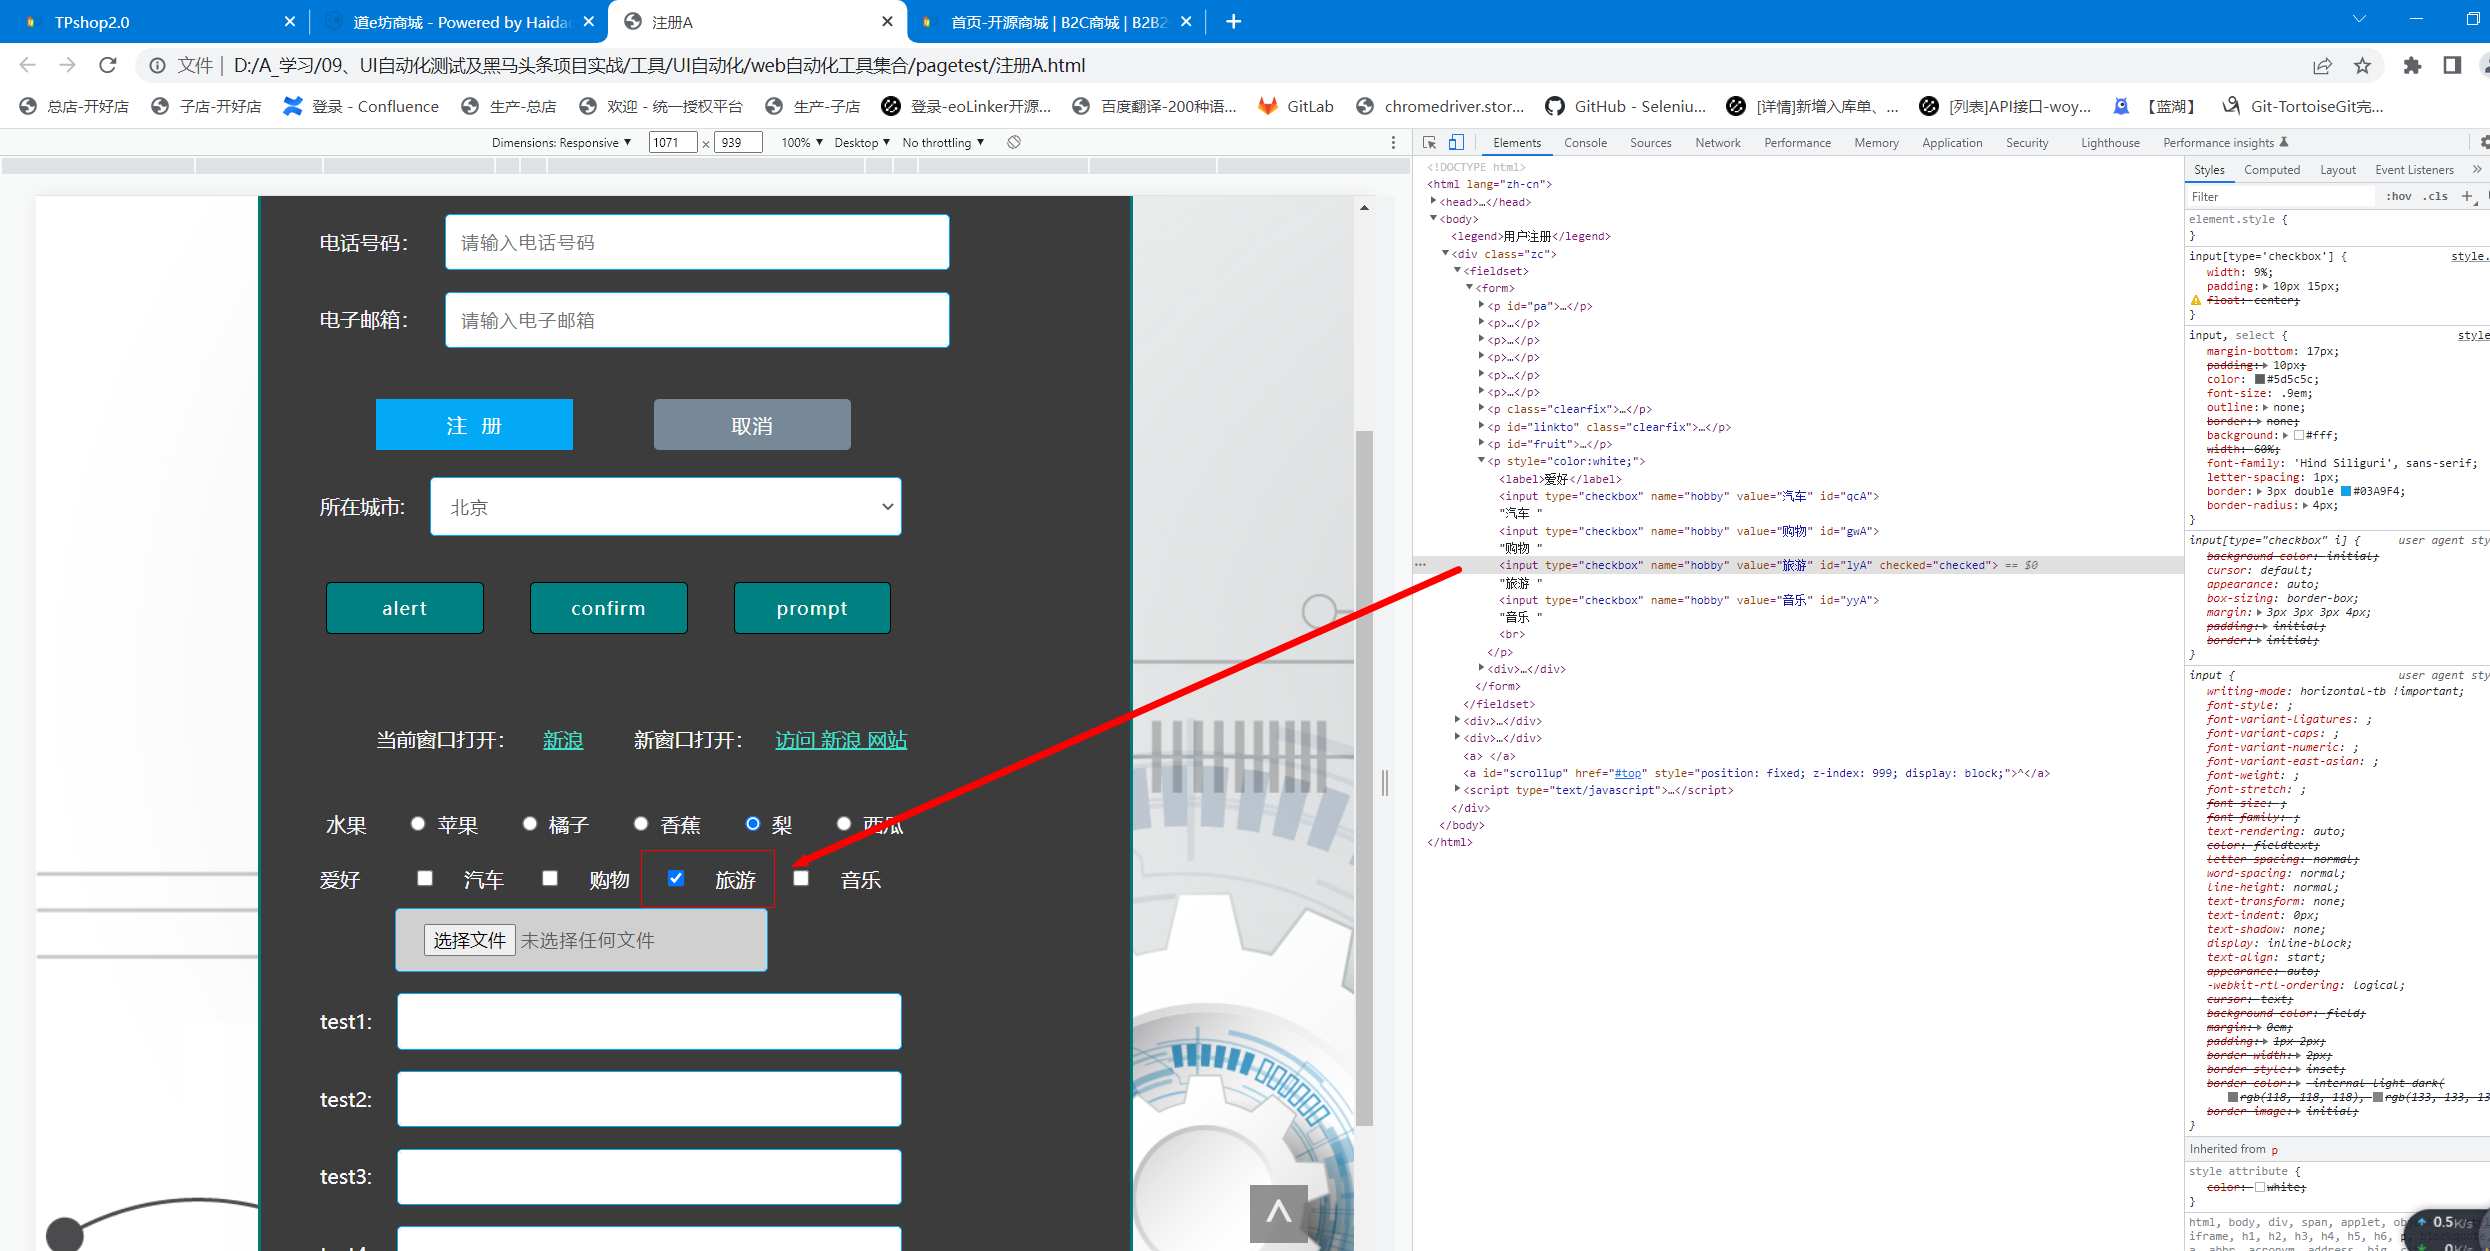
Task: Open new browser tab with plus icon
Action: pos(1233,22)
